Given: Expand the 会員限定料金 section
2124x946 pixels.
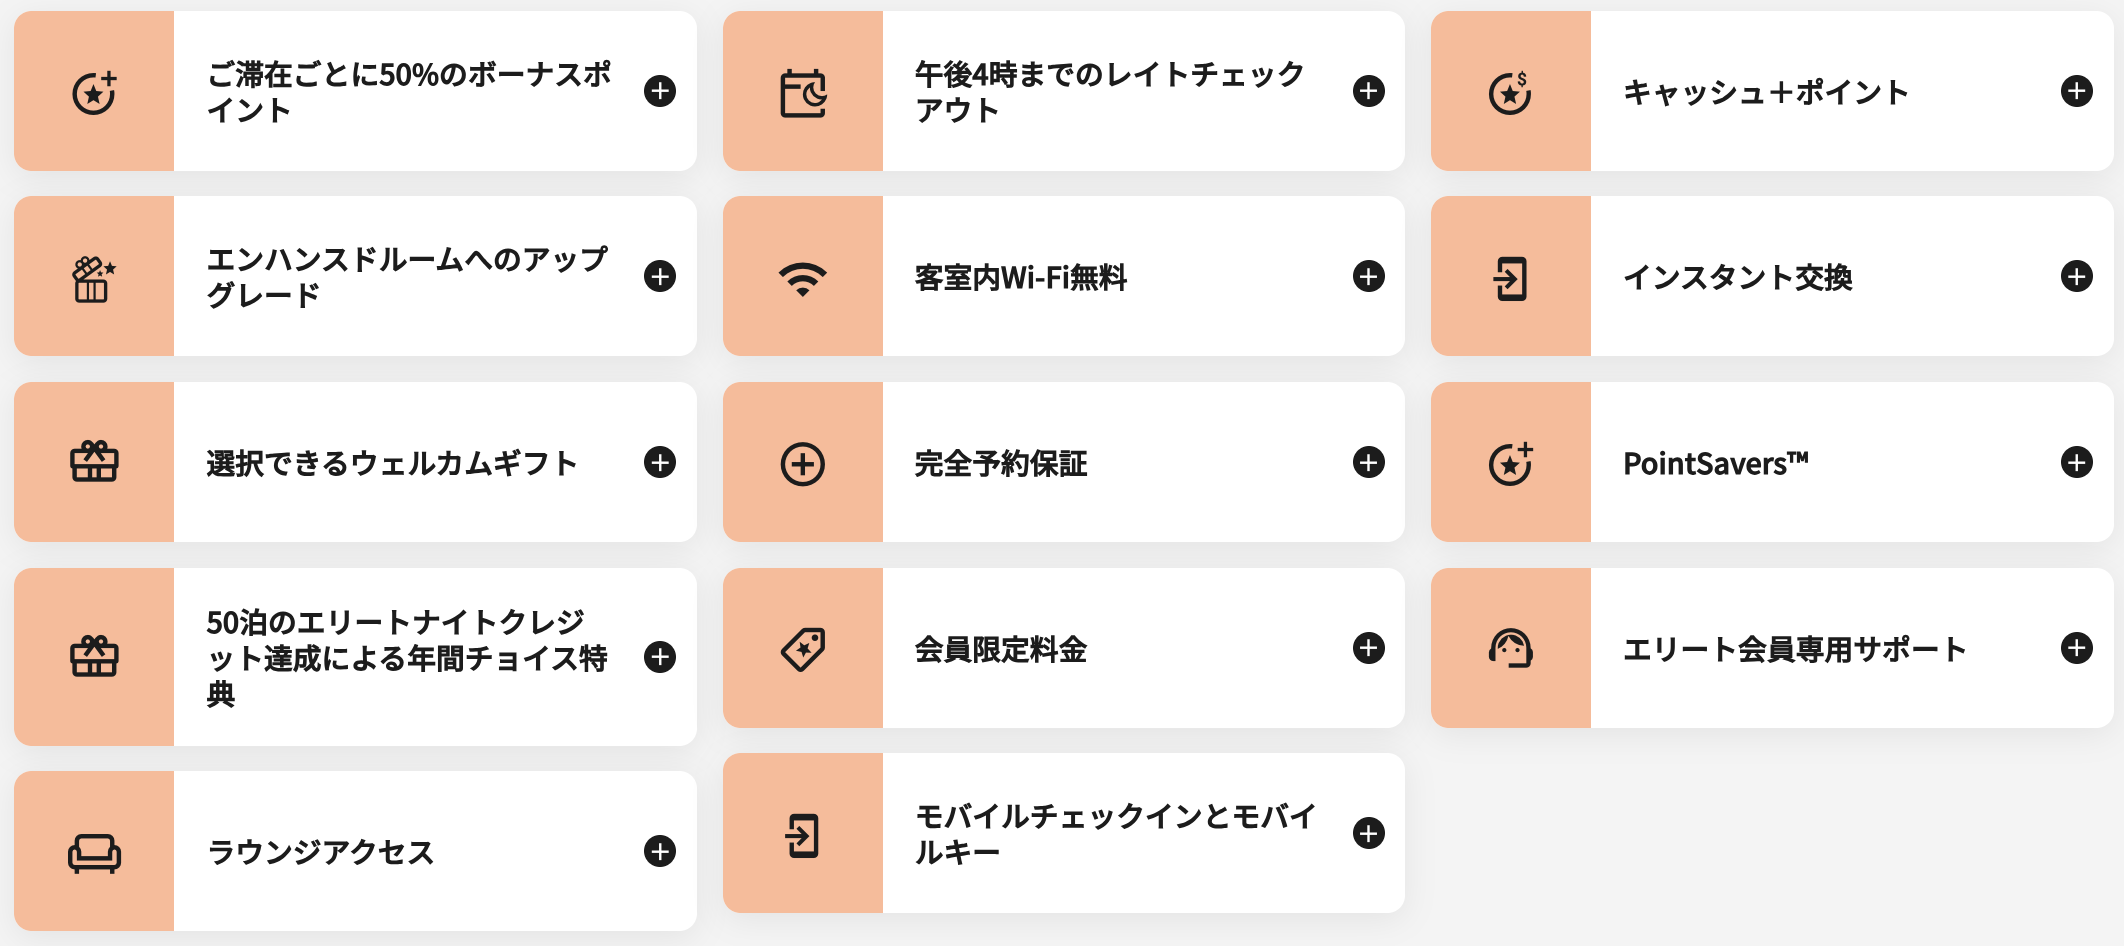Looking at the screenshot, I should 1368,648.
